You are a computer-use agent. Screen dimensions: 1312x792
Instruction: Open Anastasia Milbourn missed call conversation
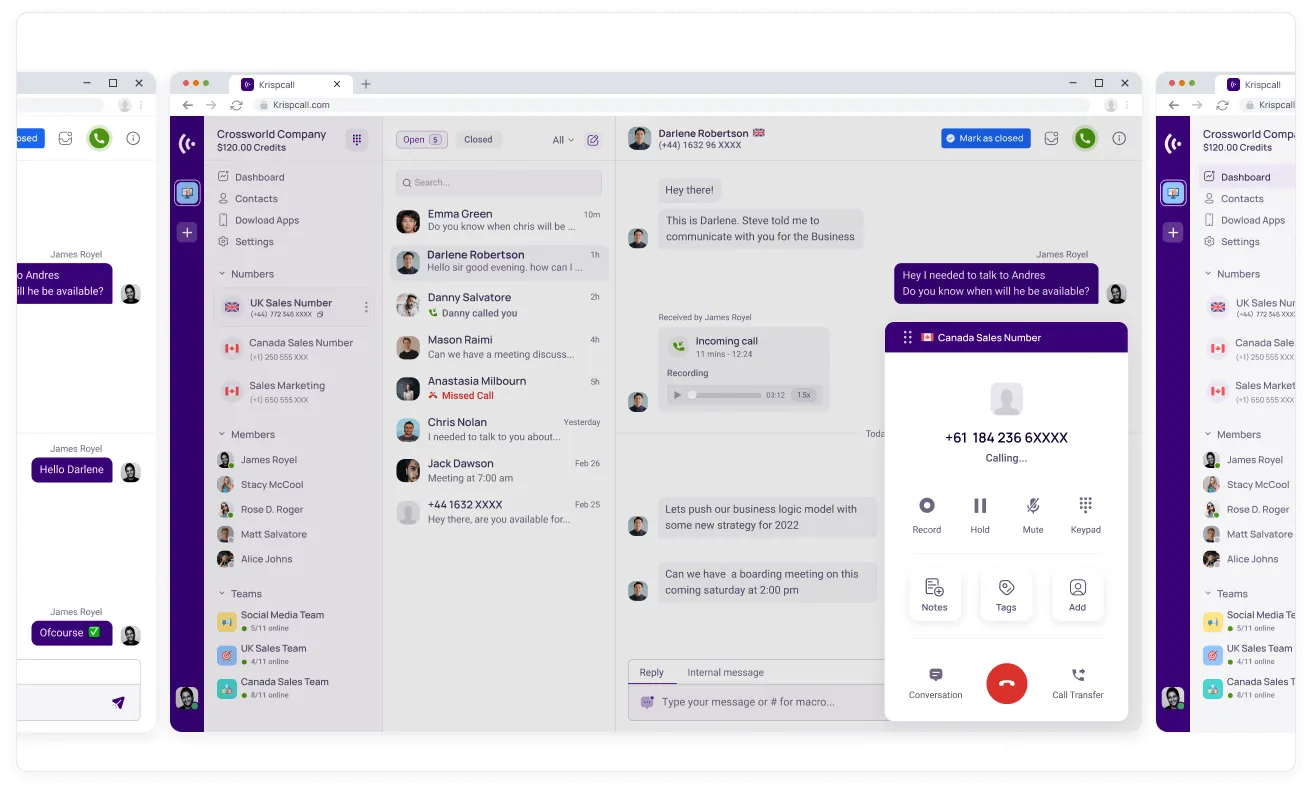point(498,388)
